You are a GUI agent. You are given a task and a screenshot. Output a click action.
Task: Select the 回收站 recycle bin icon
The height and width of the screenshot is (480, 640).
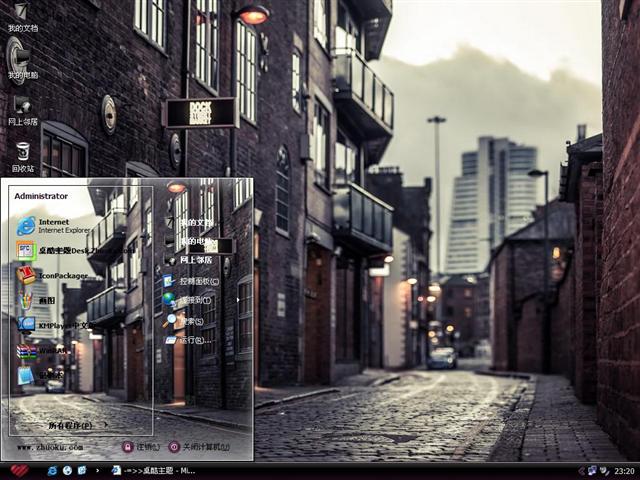pyautogui.click(x=22, y=157)
